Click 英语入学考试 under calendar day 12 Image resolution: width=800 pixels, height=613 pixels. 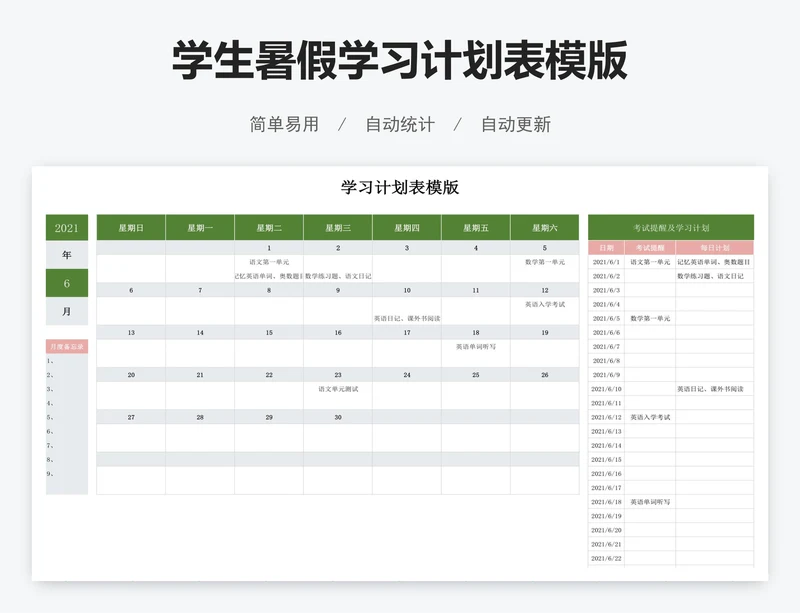pos(545,304)
